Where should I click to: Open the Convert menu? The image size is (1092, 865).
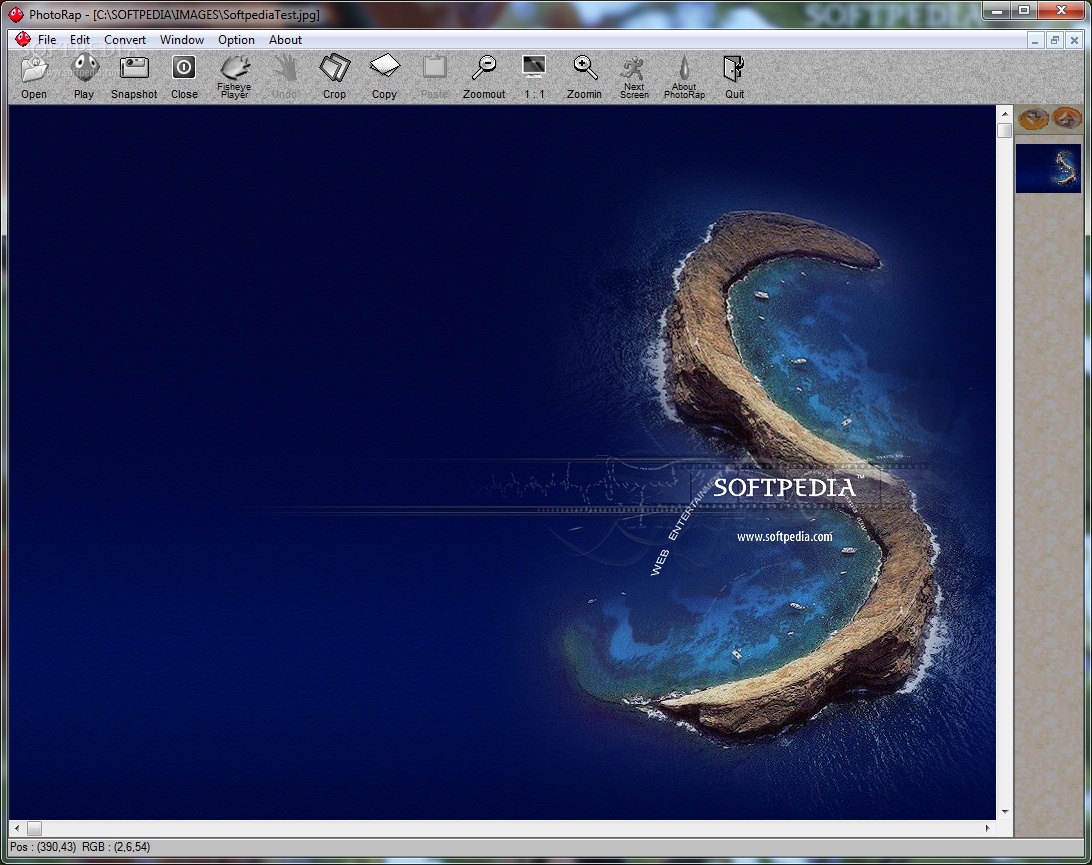pos(125,40)
